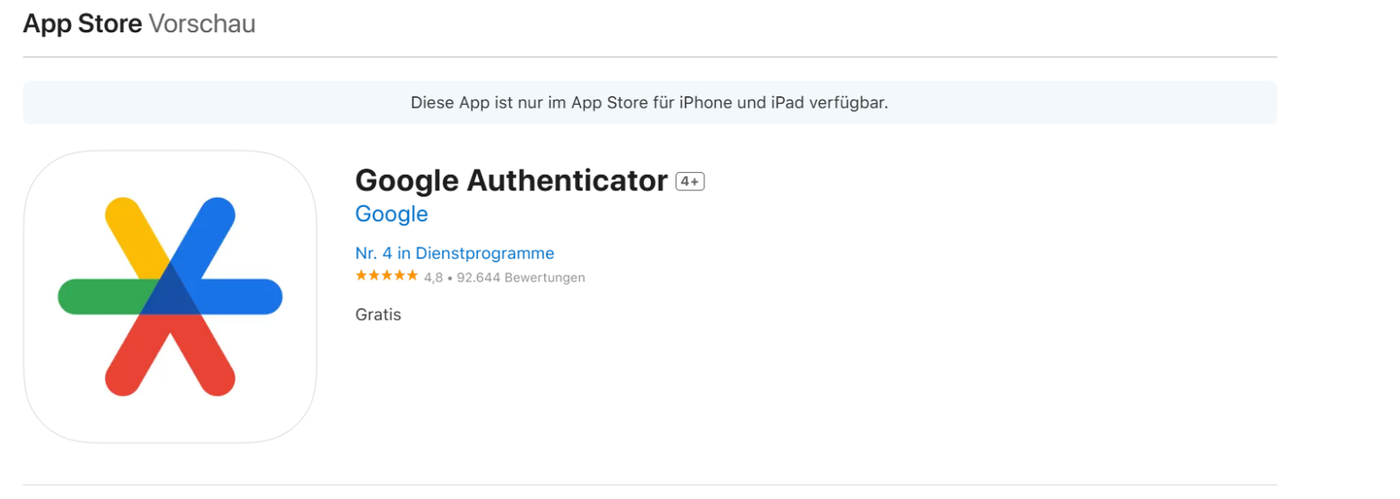This screenshot has height=499, width=1400.
Task: Click the Gratis price label
Action: click(378, 315)
